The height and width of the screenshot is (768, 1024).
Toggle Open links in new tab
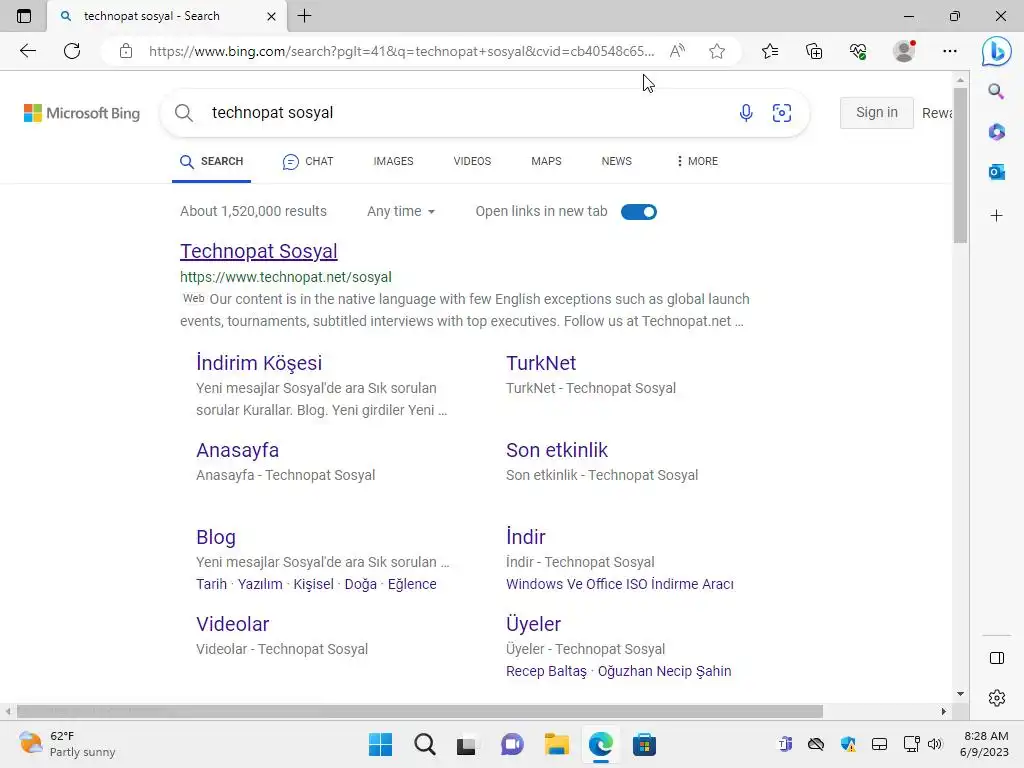pos(639,212)
